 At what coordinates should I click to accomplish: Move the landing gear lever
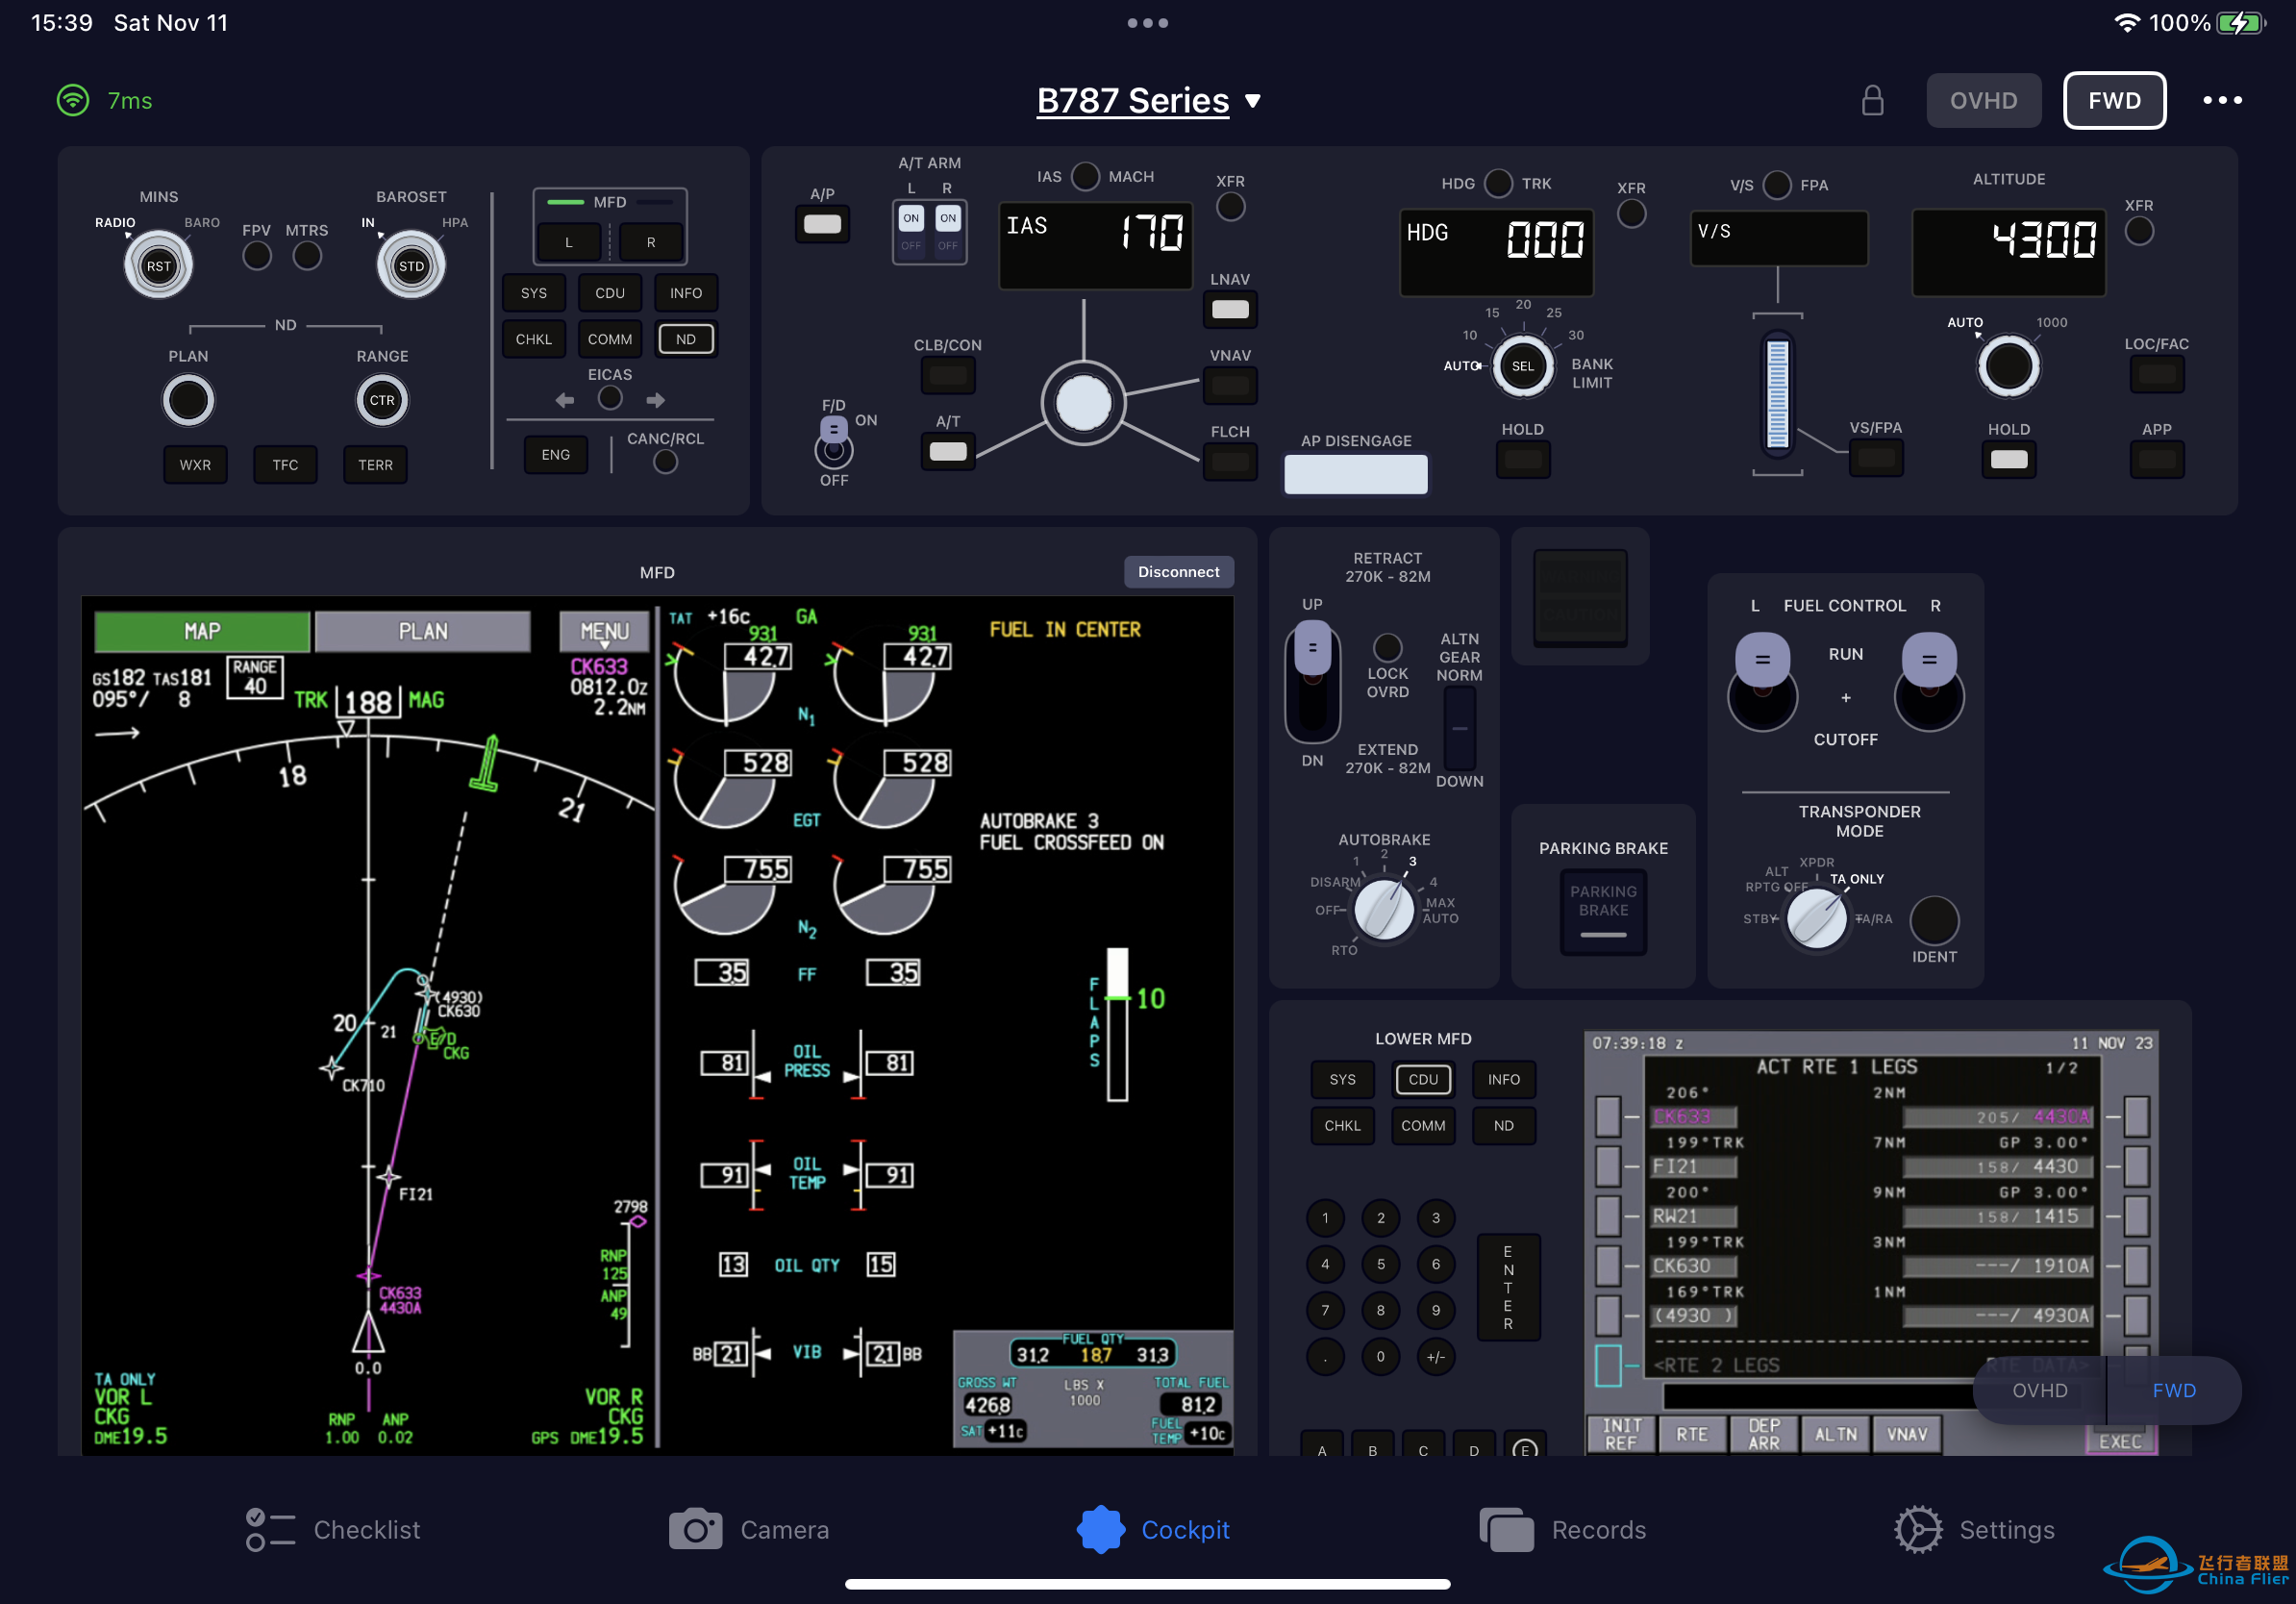pyautogui.click(x=1312, y=681)
